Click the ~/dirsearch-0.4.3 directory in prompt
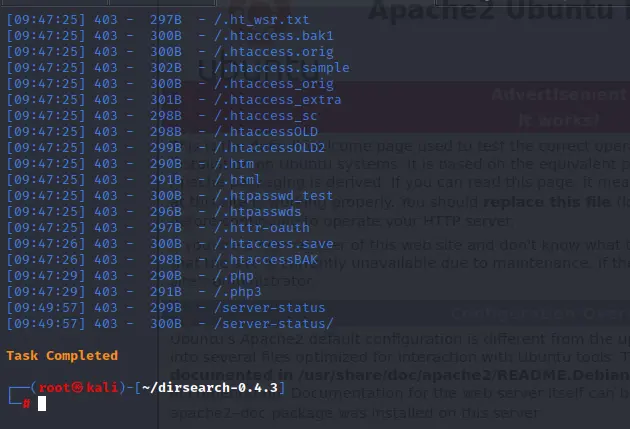 click(209, 388)
